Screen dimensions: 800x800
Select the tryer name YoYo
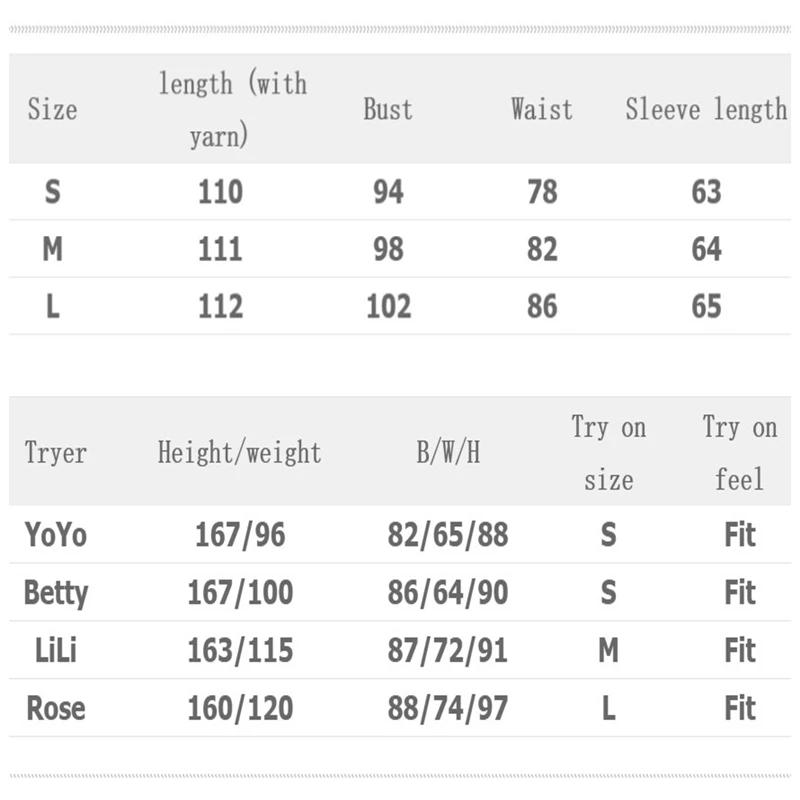coord(56,535)
